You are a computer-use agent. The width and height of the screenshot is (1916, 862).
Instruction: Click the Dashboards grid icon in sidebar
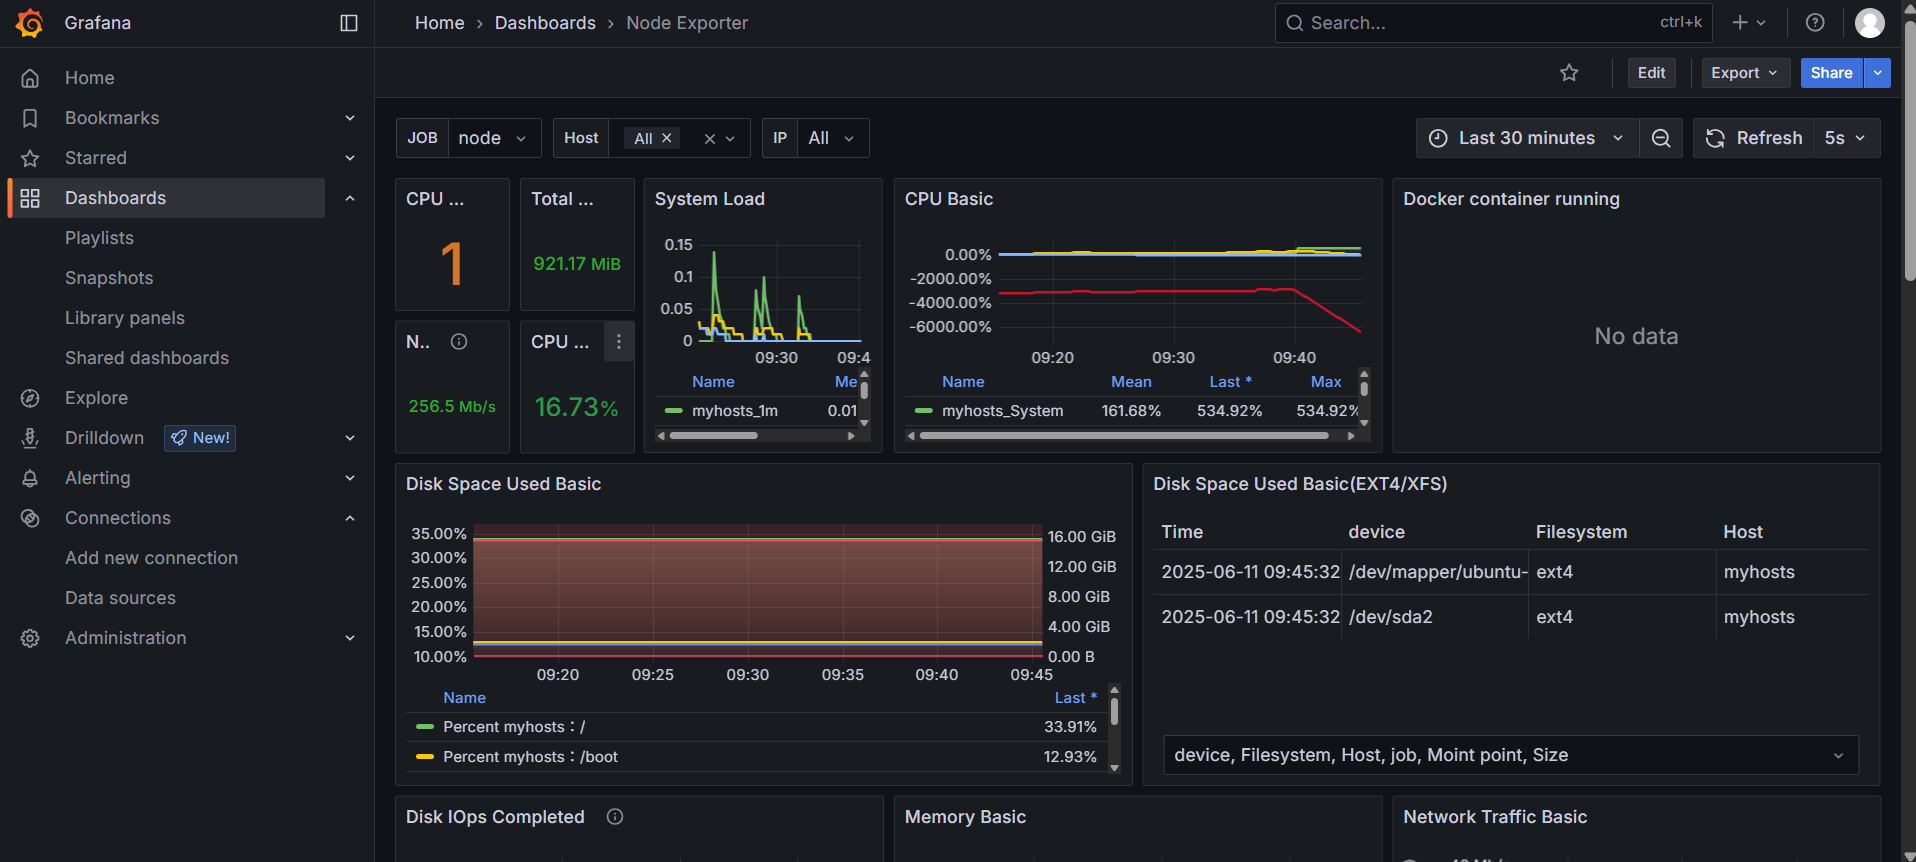pyautogui.click(x=30, y=198)
